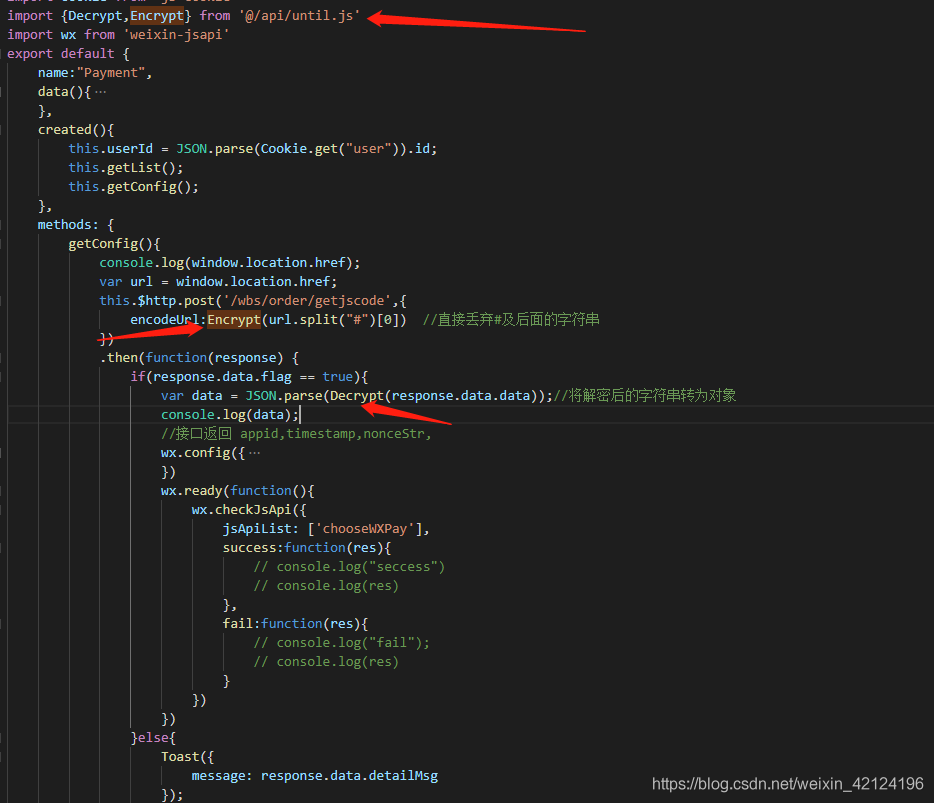Screen dimensions: 934x803
Task: Expand the folded data() block ellipsis
Action: (100, 92)
